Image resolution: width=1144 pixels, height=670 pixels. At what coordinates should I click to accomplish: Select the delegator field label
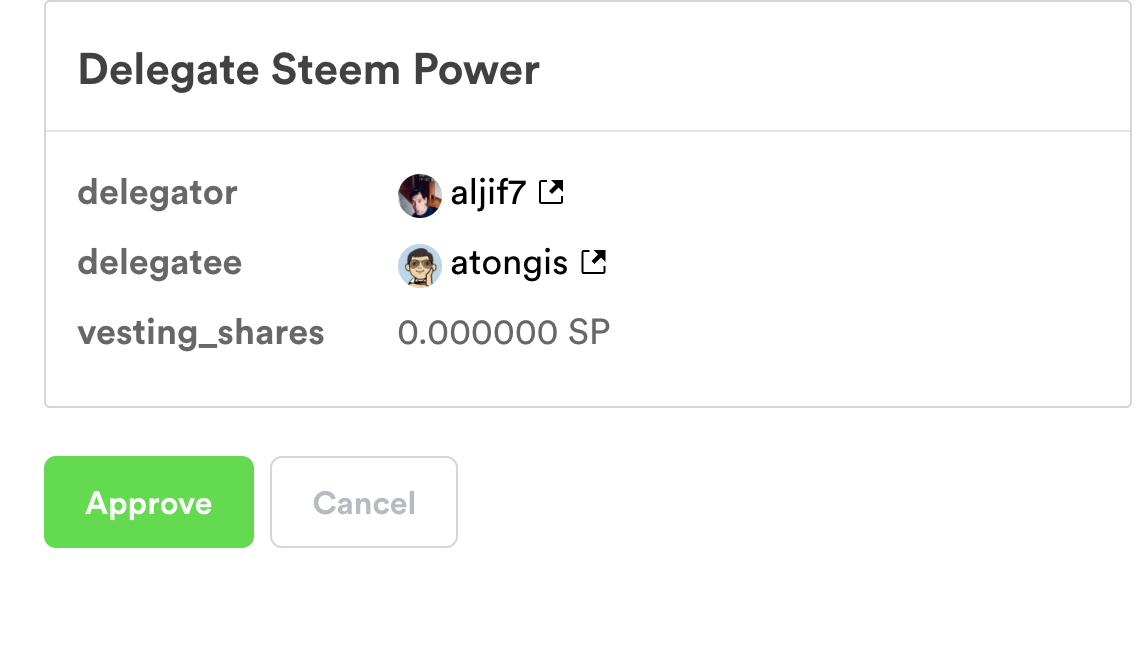158,192
